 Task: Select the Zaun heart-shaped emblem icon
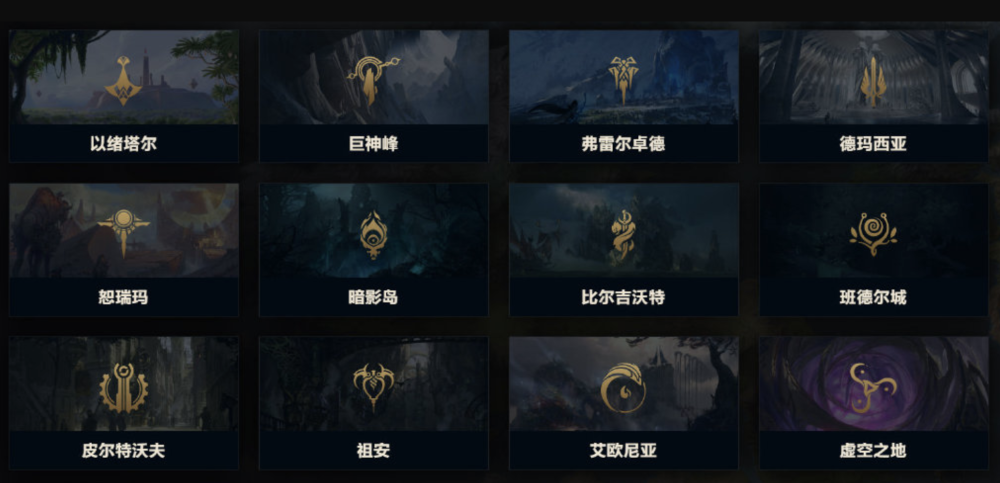pos(373,386)
